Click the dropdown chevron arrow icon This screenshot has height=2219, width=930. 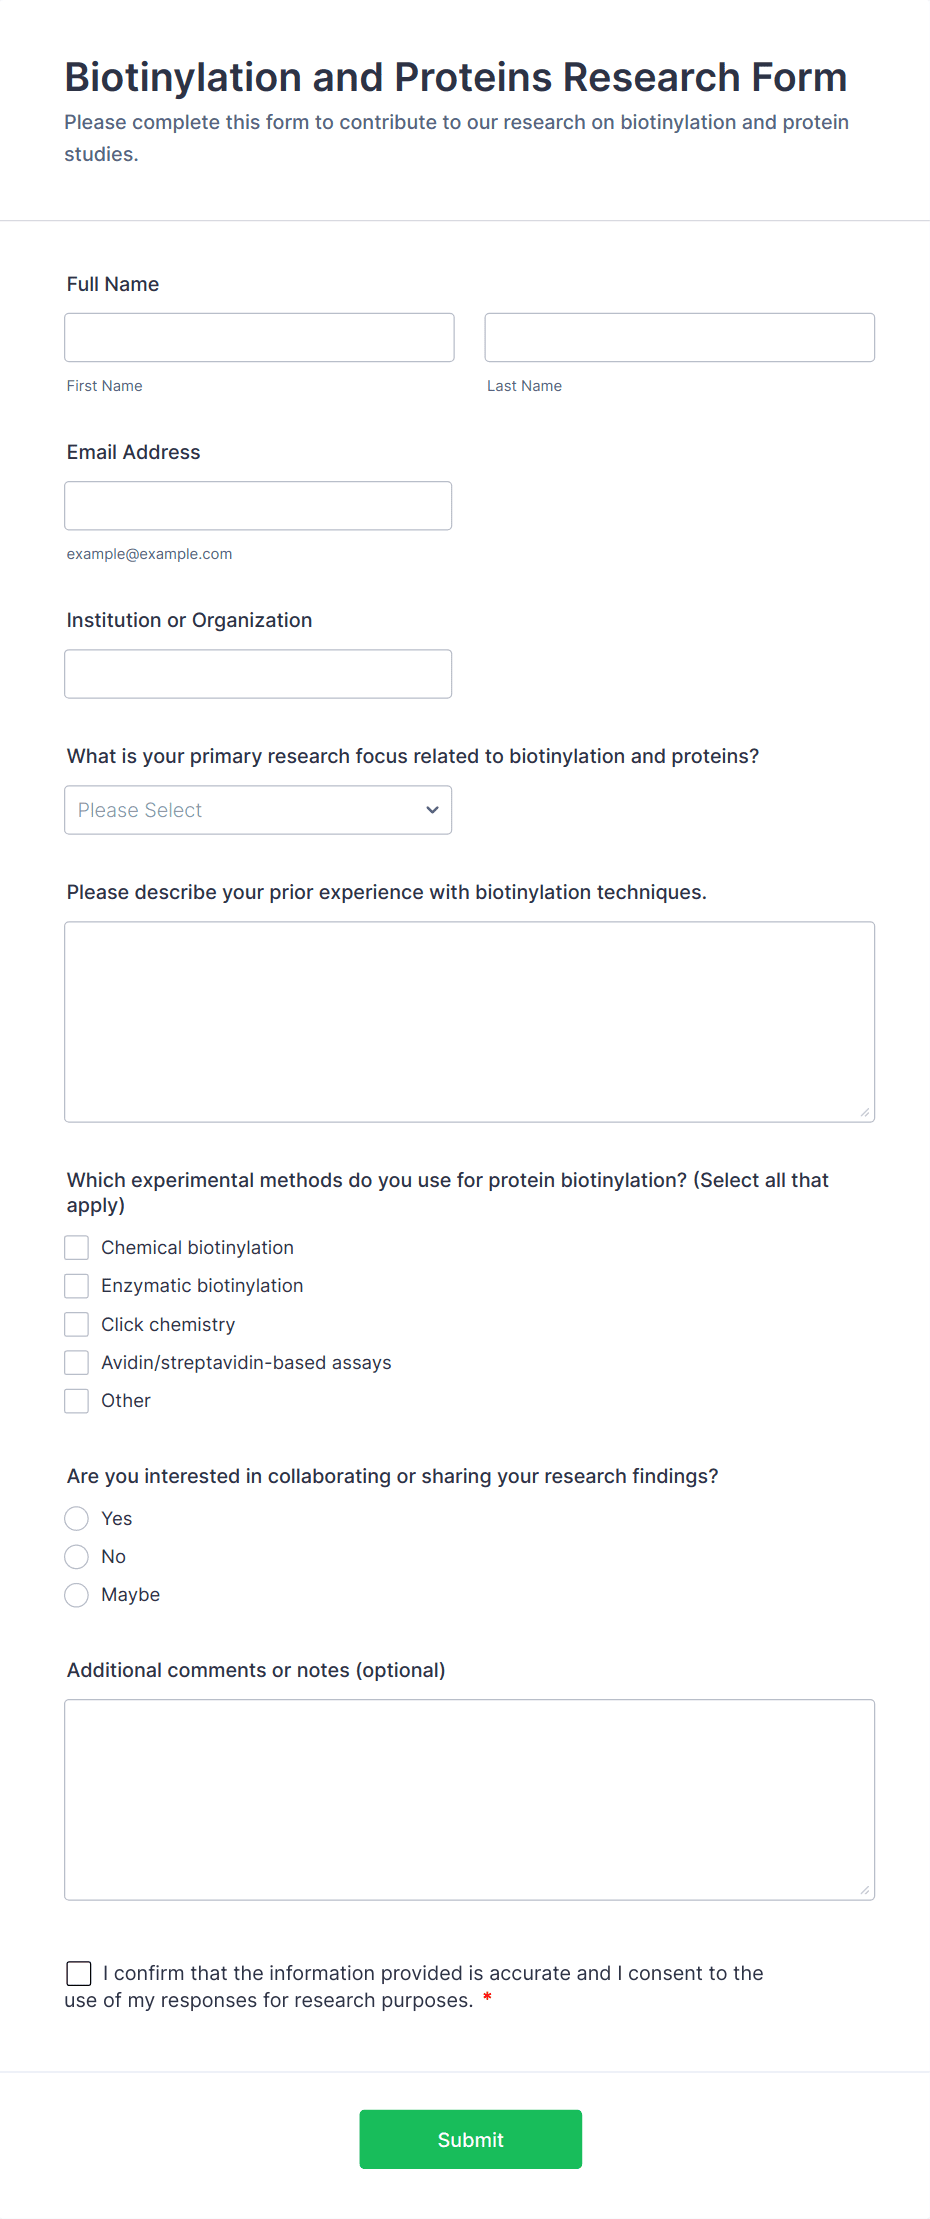[x=432, y=810]
